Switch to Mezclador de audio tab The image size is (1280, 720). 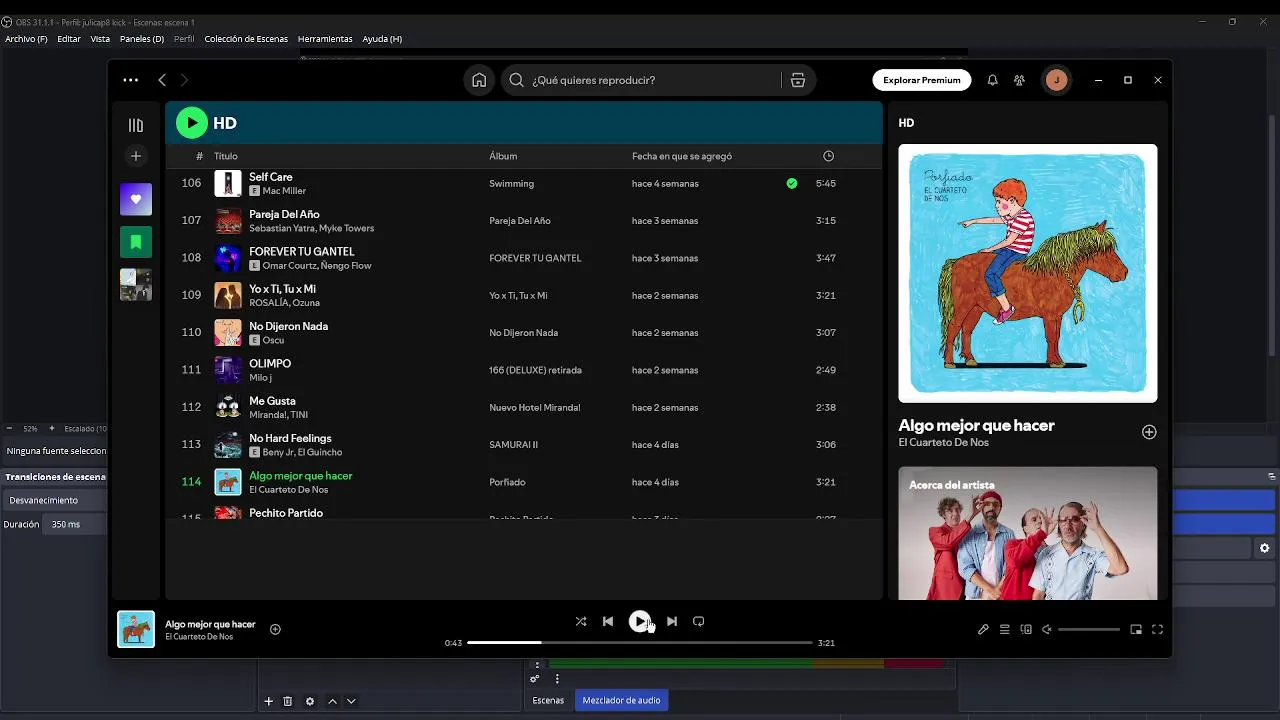coord(621,700)
